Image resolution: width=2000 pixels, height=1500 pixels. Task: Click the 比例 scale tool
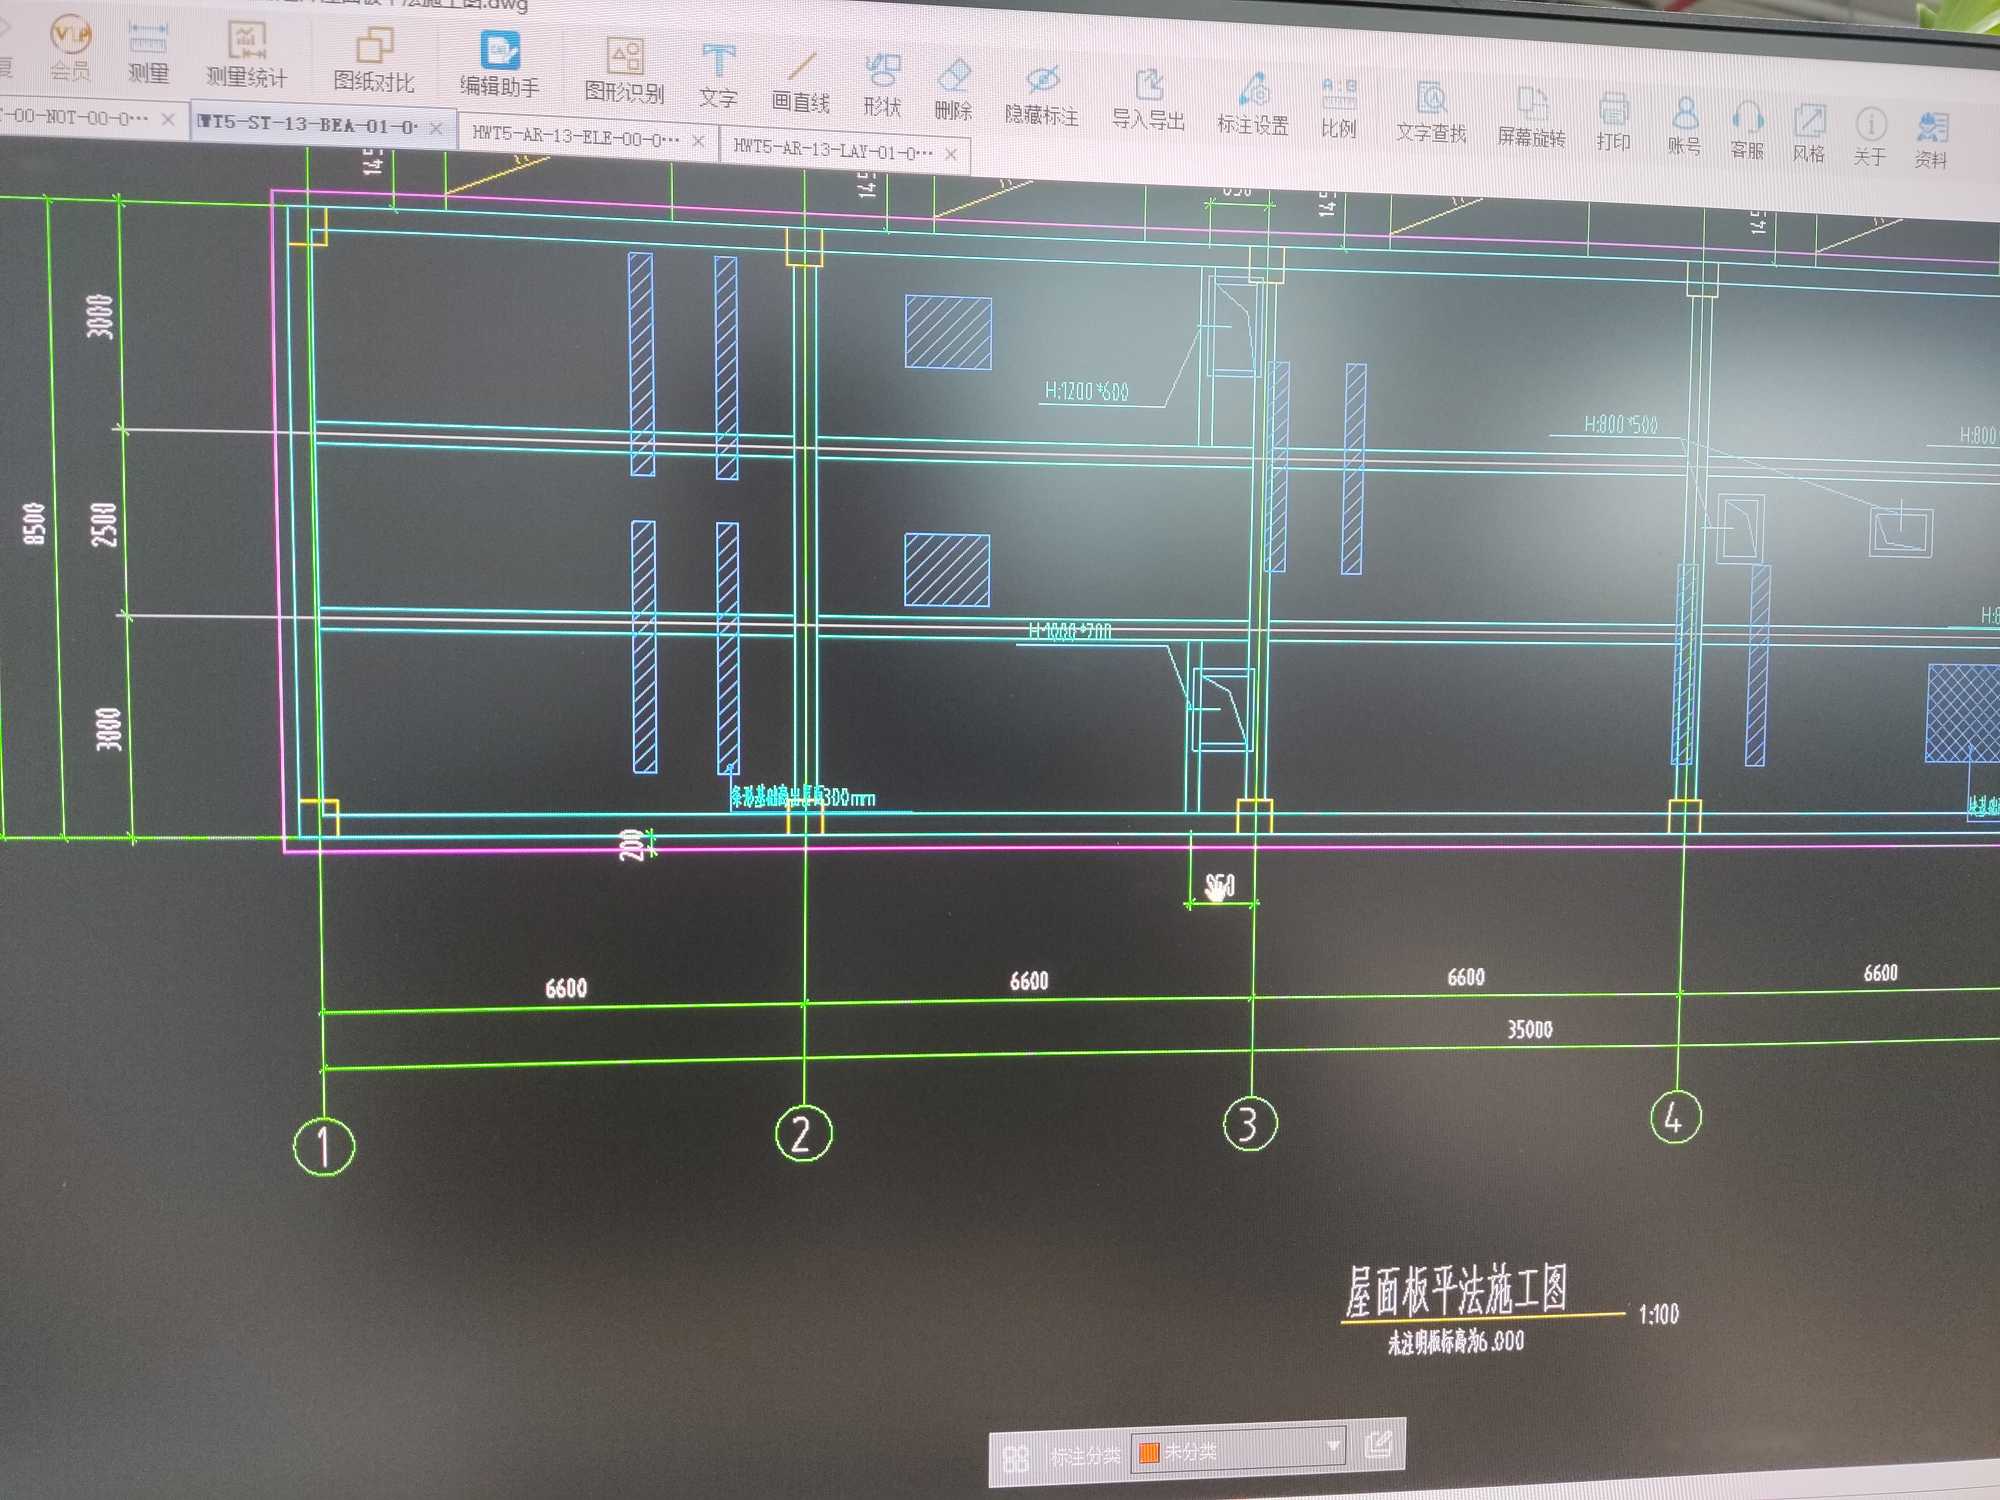[x=1339, y=108]
